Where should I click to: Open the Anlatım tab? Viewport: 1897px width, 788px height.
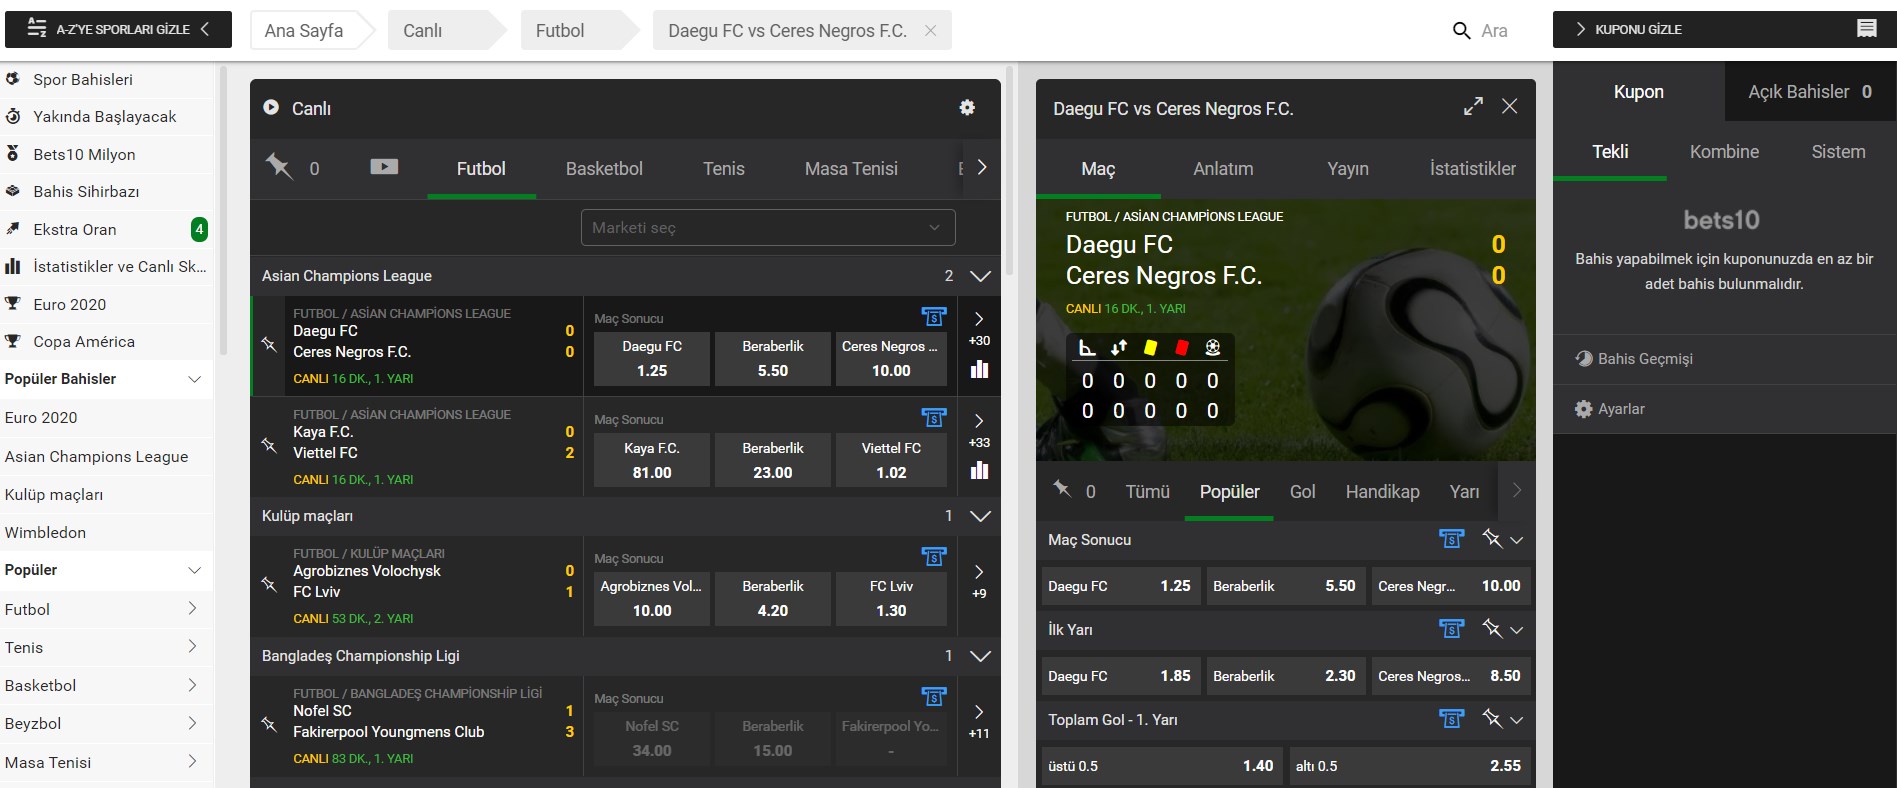point(1223,169)
